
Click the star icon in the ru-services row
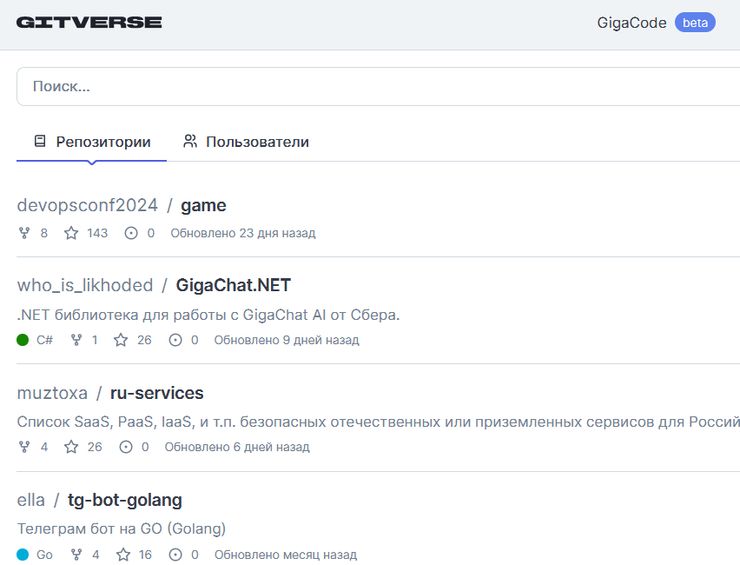[71, 447]
